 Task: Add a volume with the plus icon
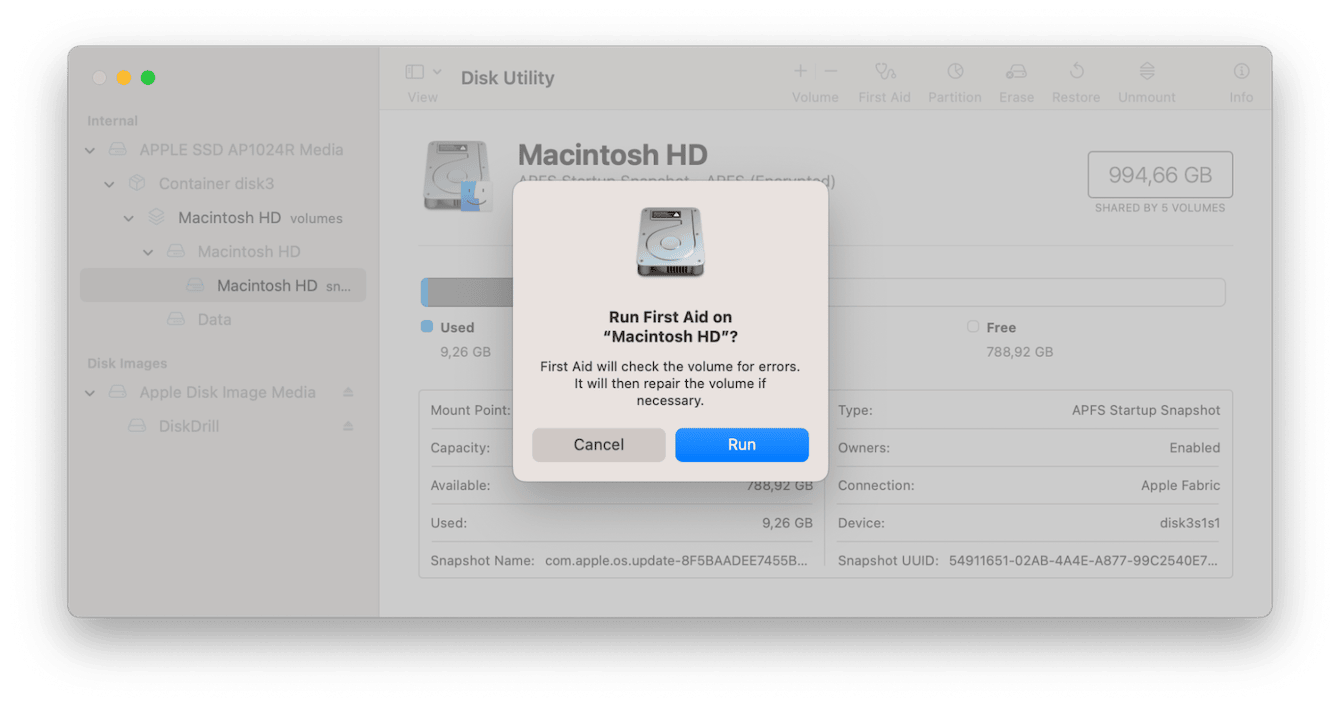point(799,70)
